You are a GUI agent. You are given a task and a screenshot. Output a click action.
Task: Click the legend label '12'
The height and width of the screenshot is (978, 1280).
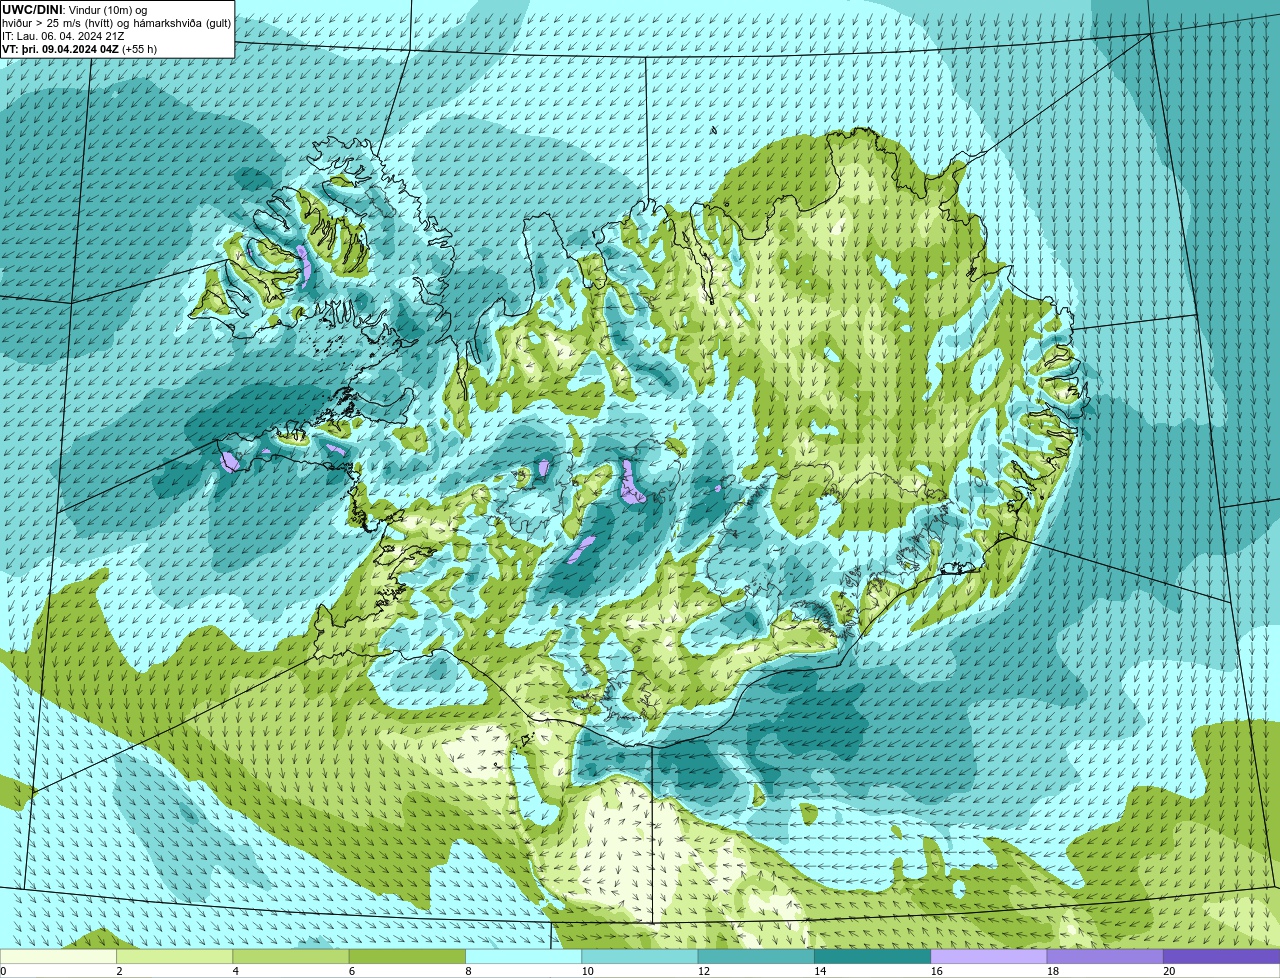pos(703,971)
